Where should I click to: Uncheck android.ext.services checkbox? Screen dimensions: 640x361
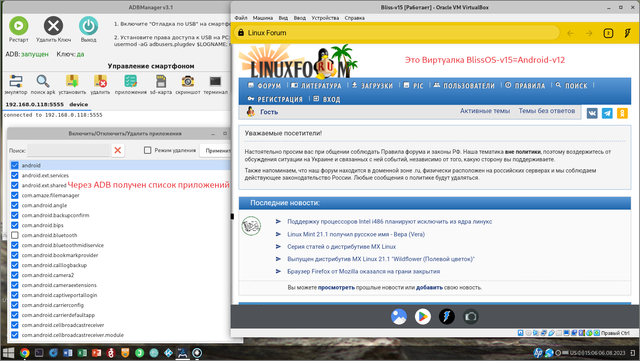[x=15, y=175]
